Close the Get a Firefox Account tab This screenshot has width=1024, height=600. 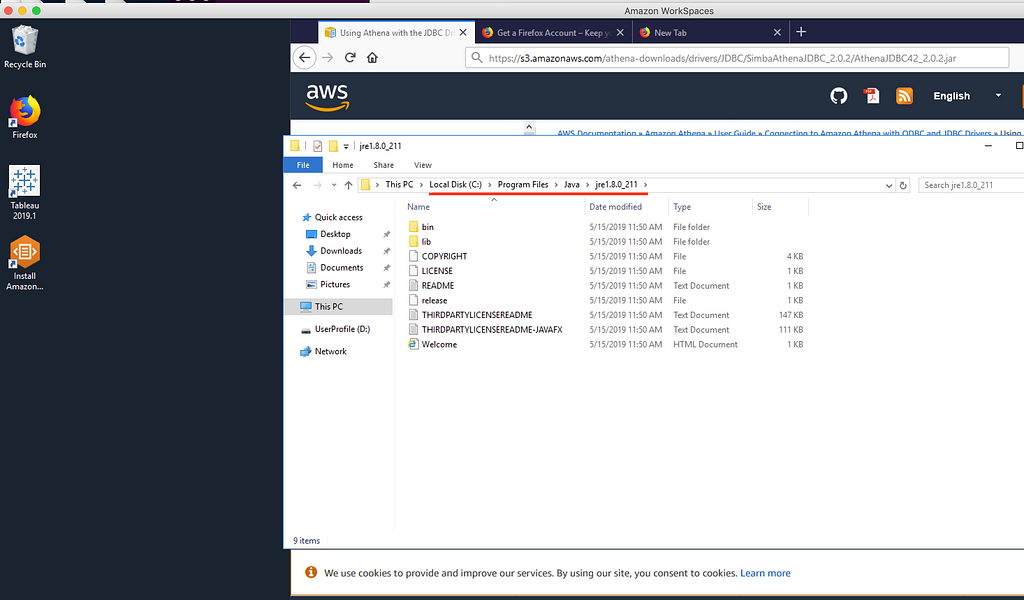(x=620, y=33)
